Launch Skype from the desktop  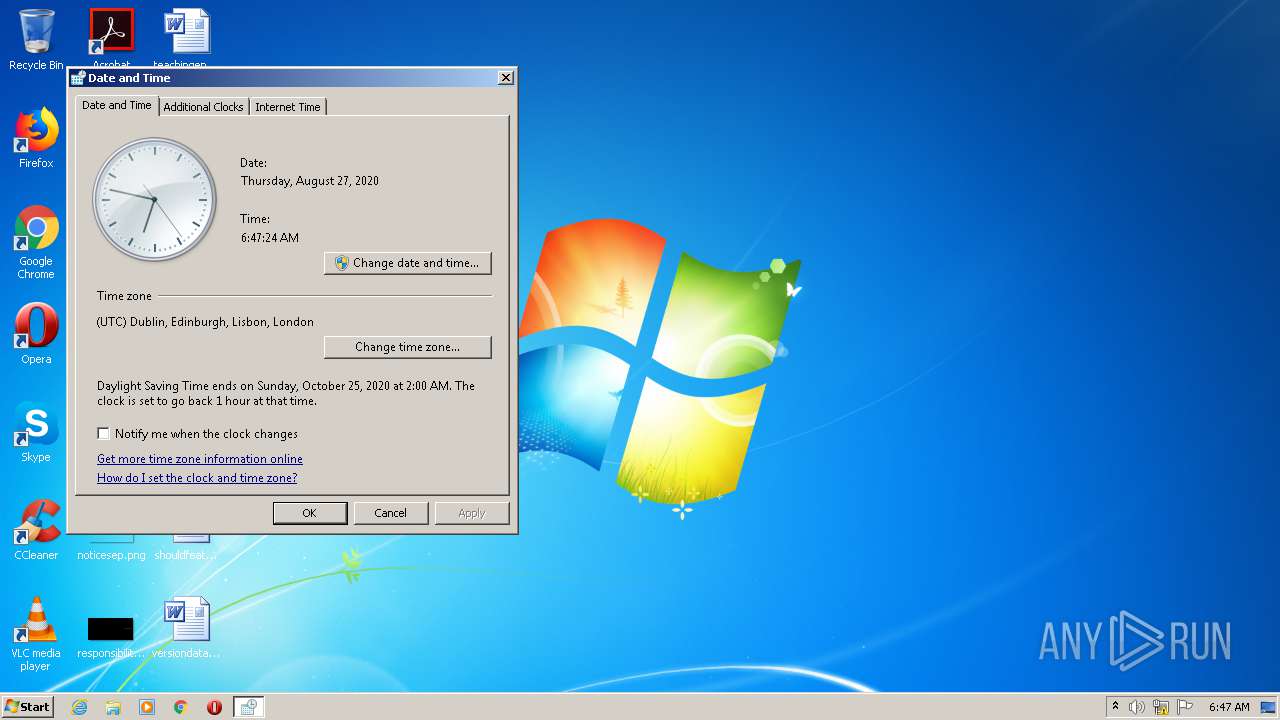(x=36, y=432)
